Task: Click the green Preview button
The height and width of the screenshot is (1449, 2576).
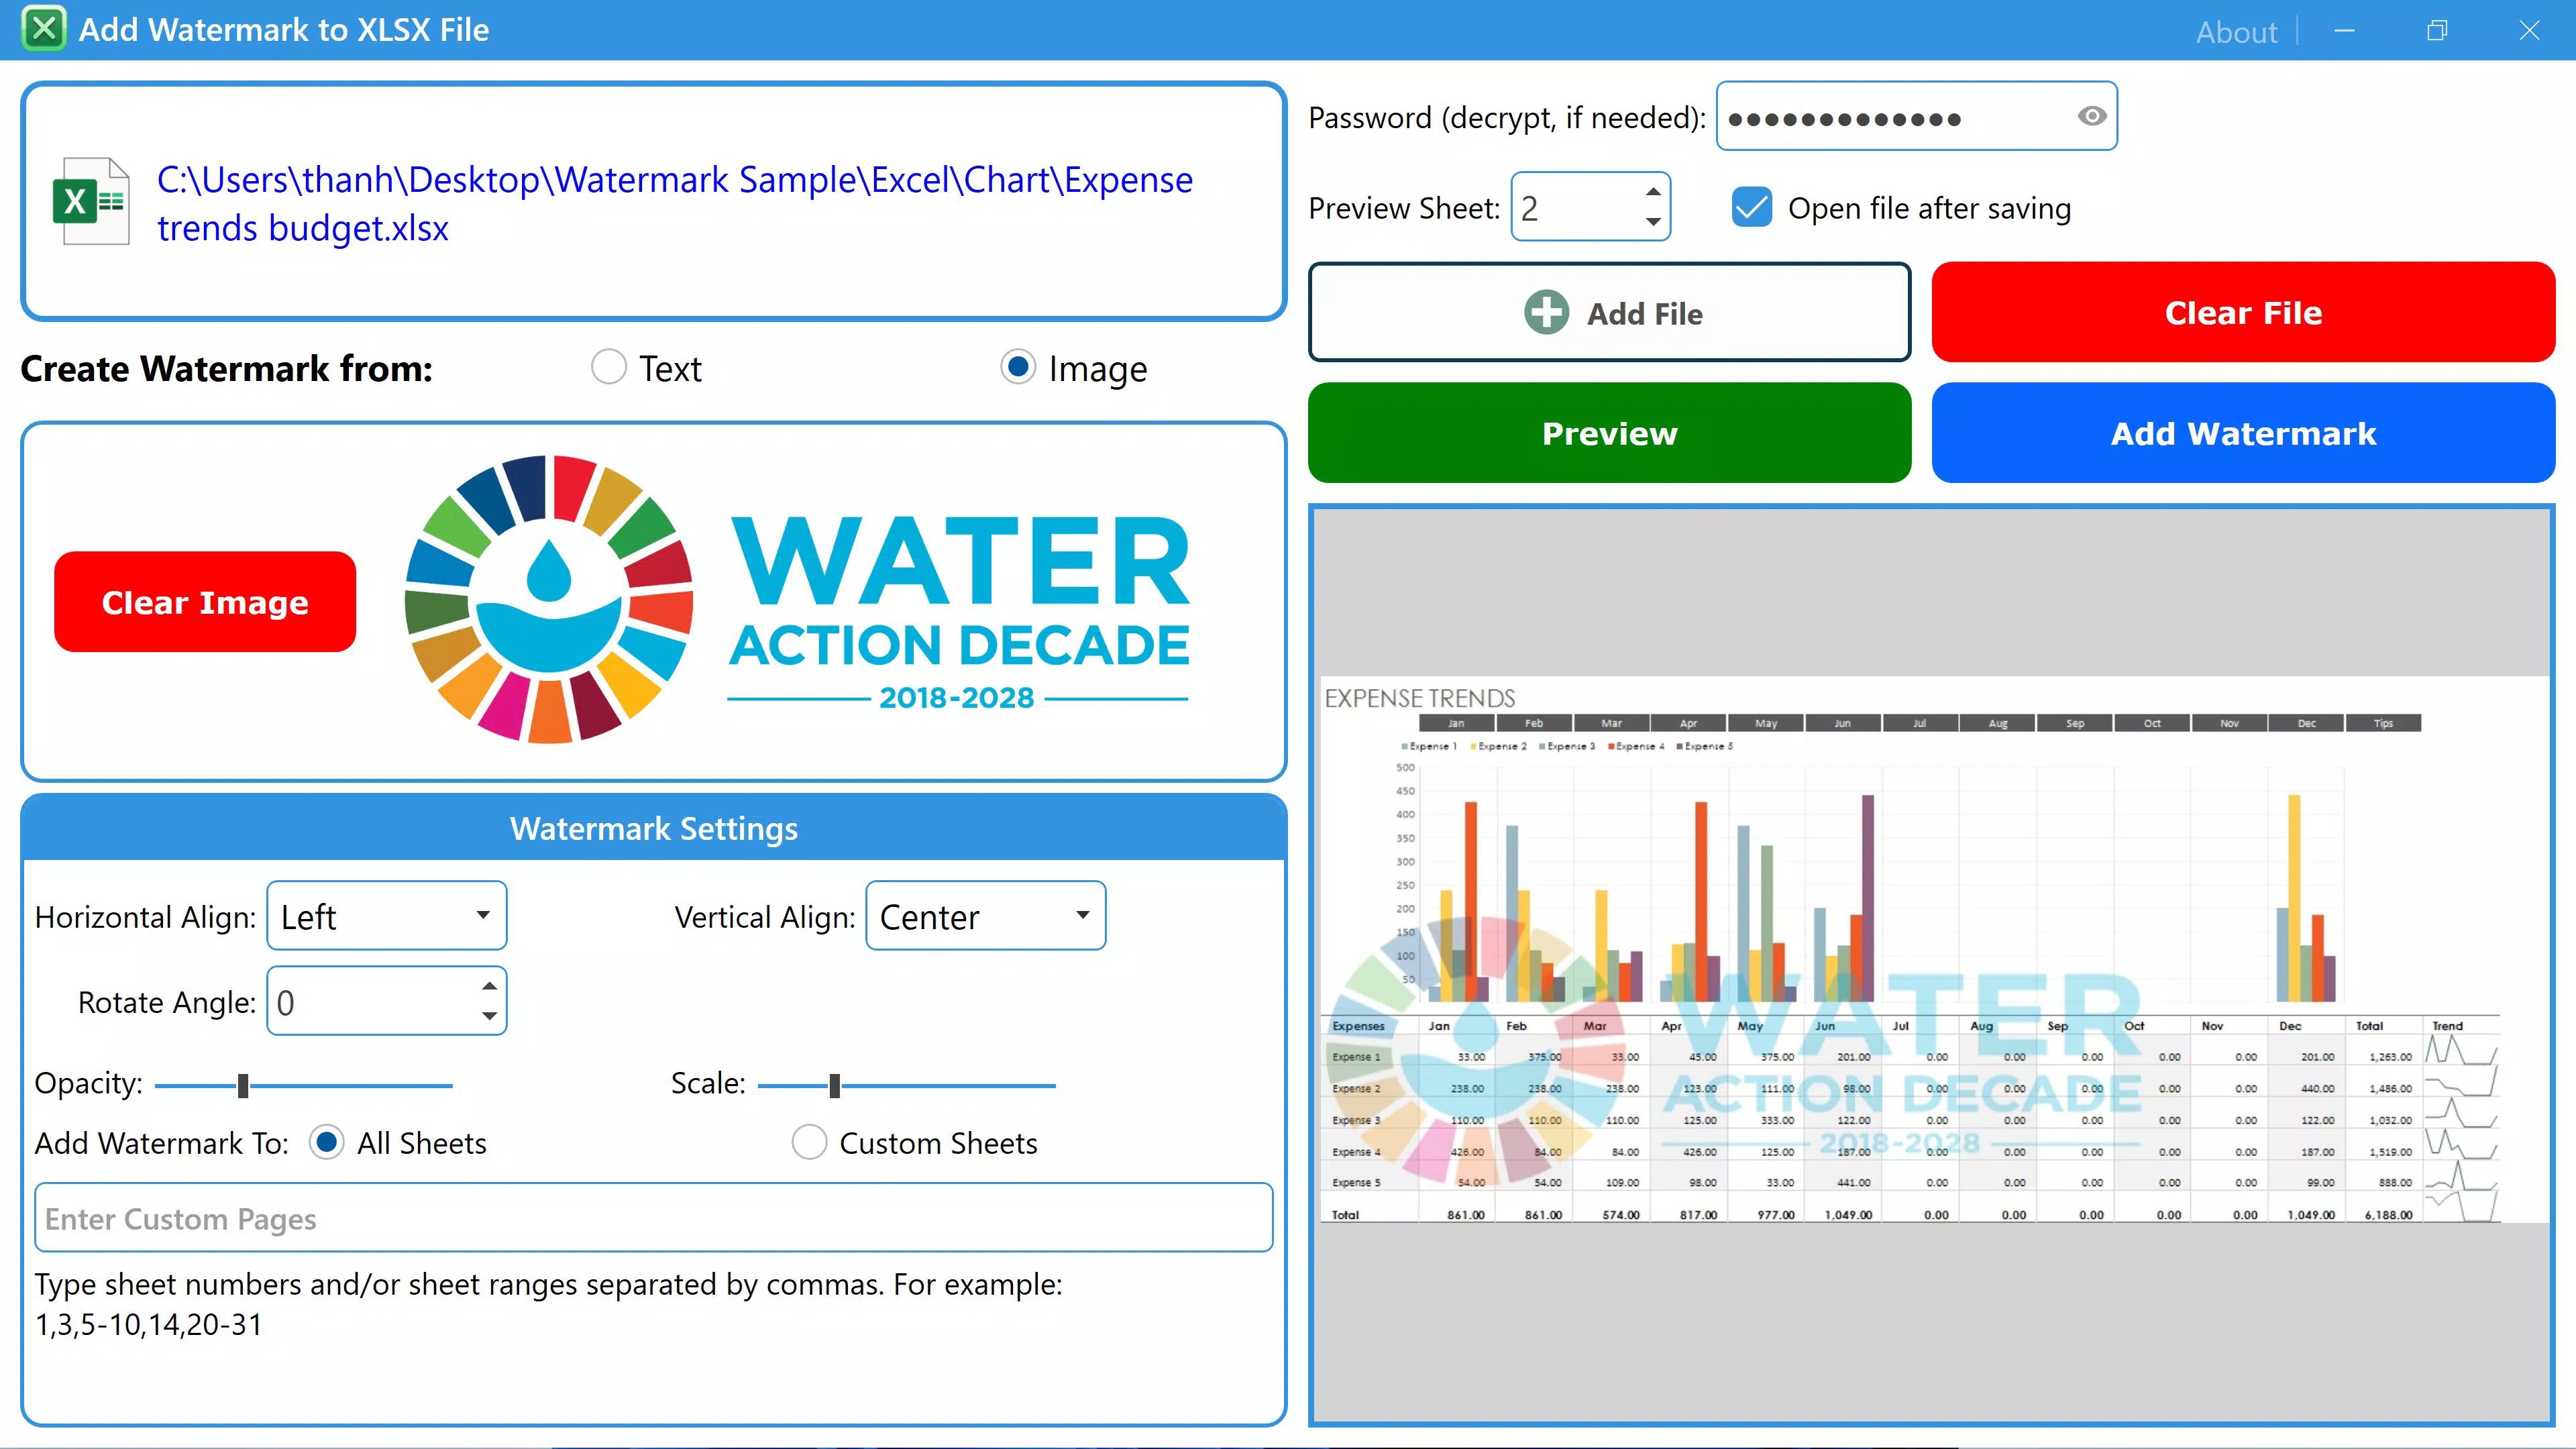Action: (1609, 433)
